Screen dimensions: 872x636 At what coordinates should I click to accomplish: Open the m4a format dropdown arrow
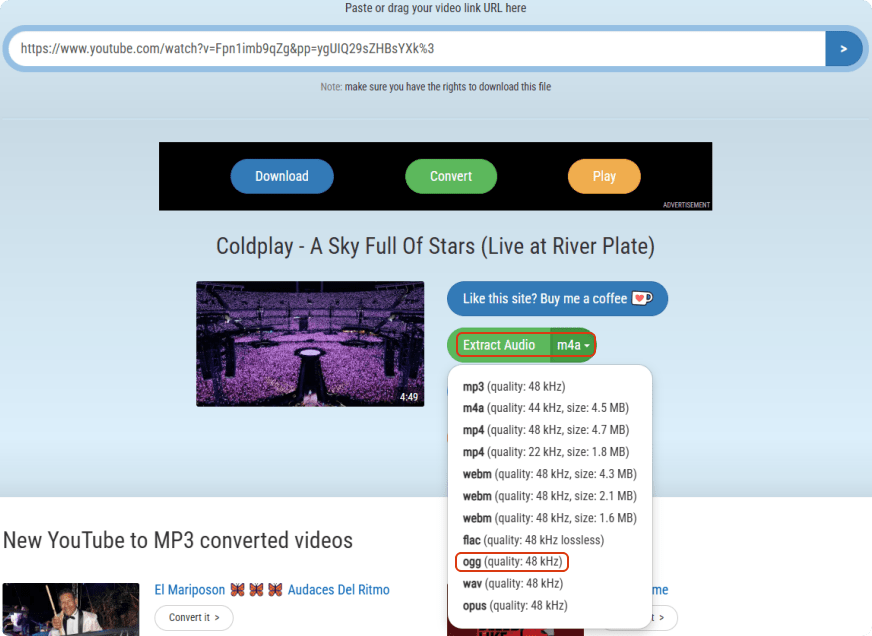[x=574, y=345]
